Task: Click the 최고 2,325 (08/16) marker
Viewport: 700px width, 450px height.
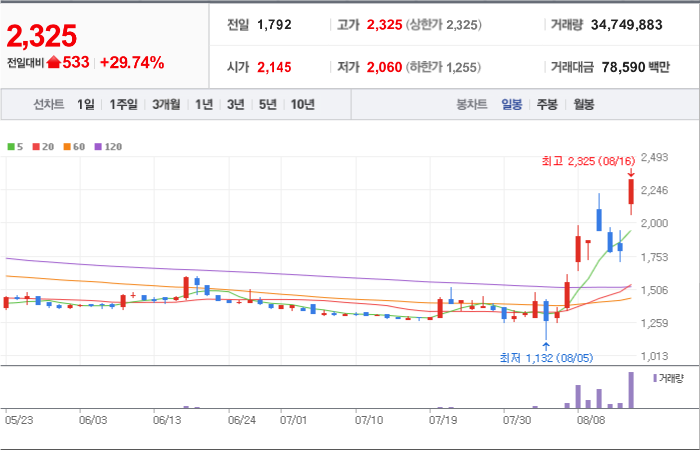Action: (x=588, y=161)
